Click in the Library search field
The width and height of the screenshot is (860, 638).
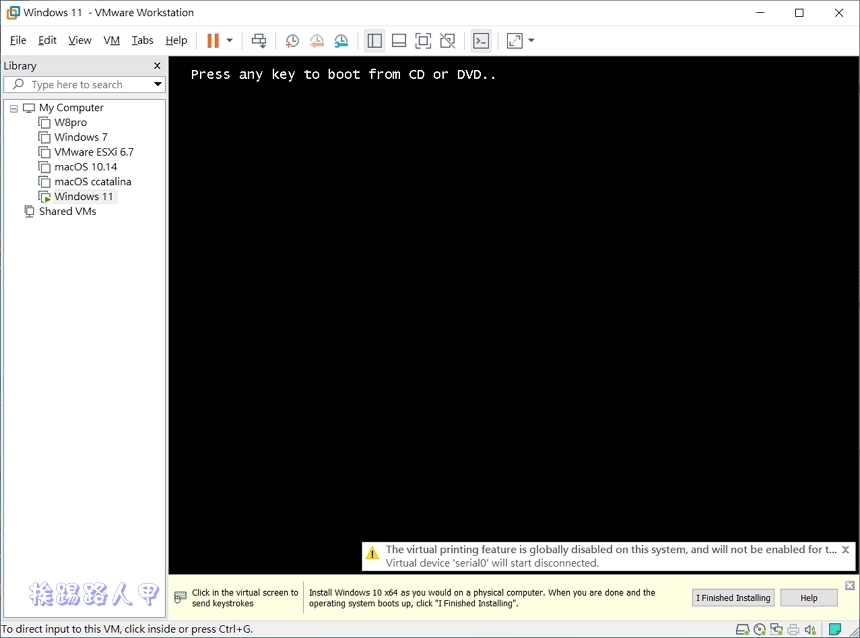(80, 84)
